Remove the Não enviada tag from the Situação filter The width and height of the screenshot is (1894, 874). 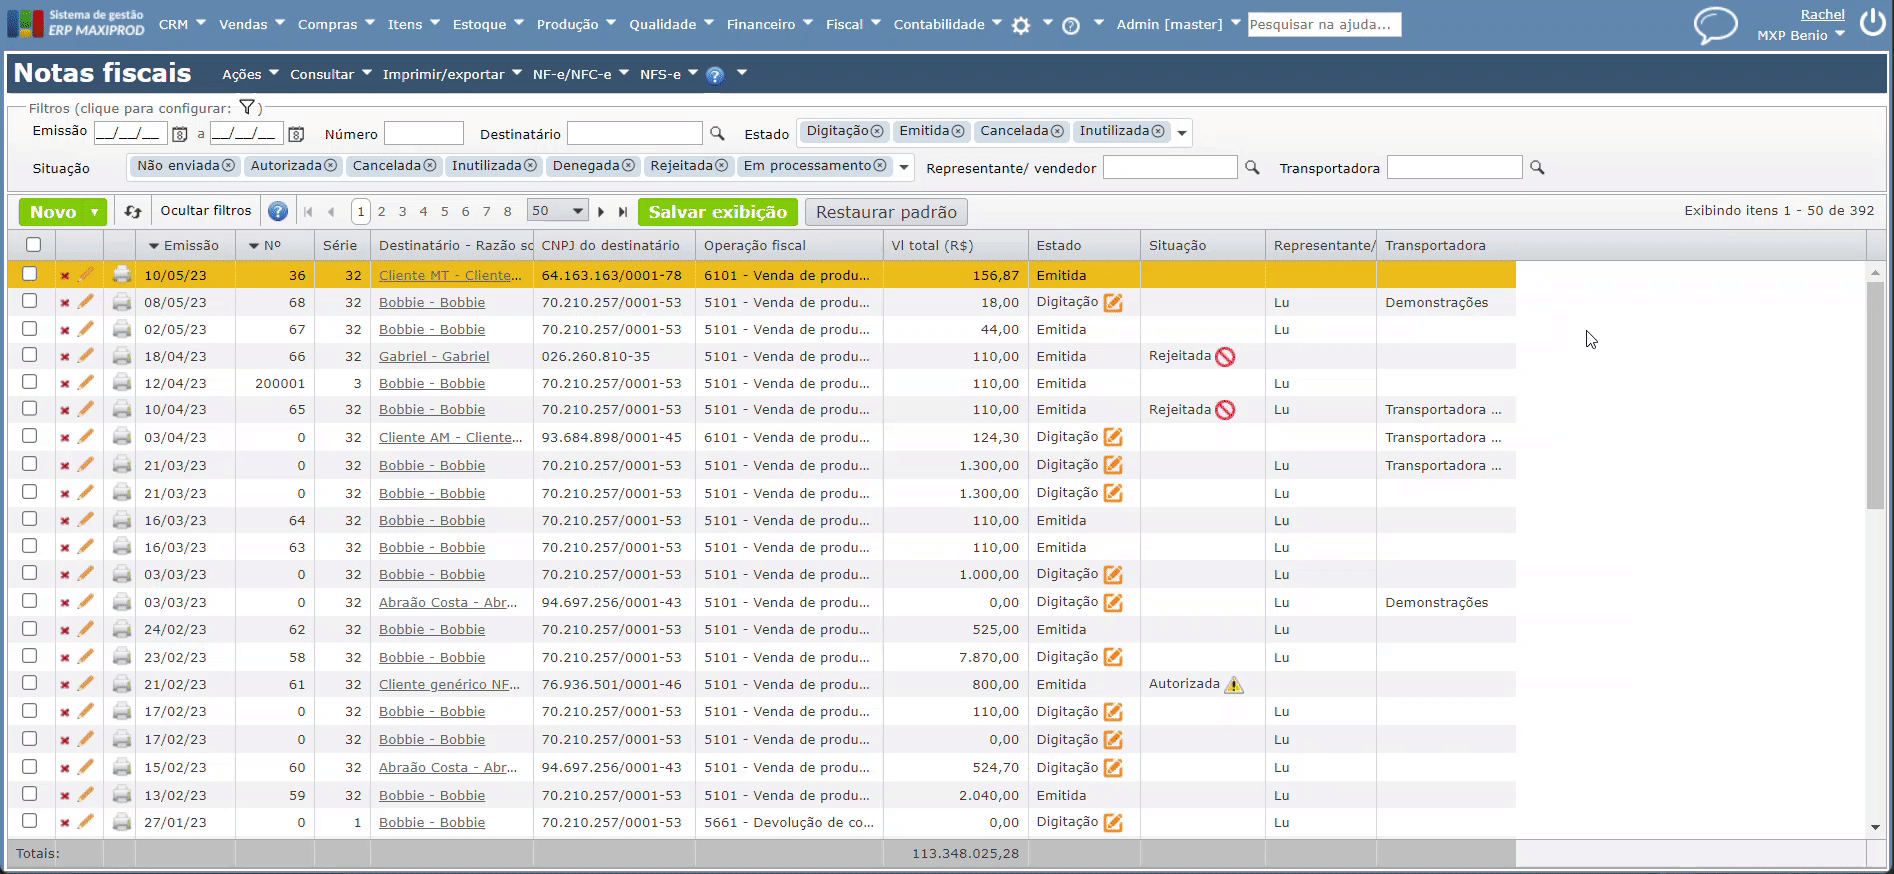tap(228, 166)
